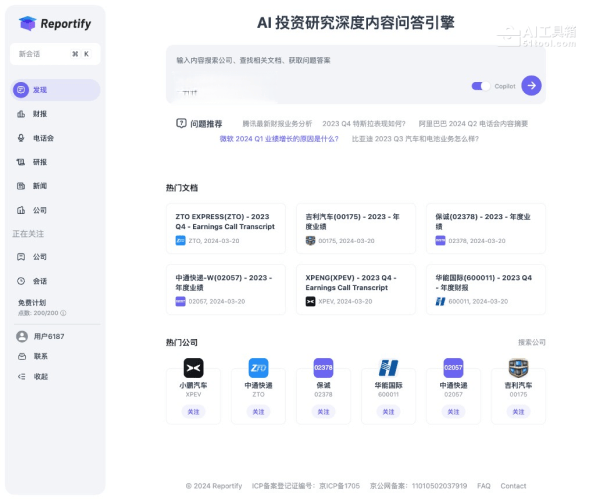Click the 搜索公司 link
600x500 pixels.
pyautogui.click(x=531, y=342)
